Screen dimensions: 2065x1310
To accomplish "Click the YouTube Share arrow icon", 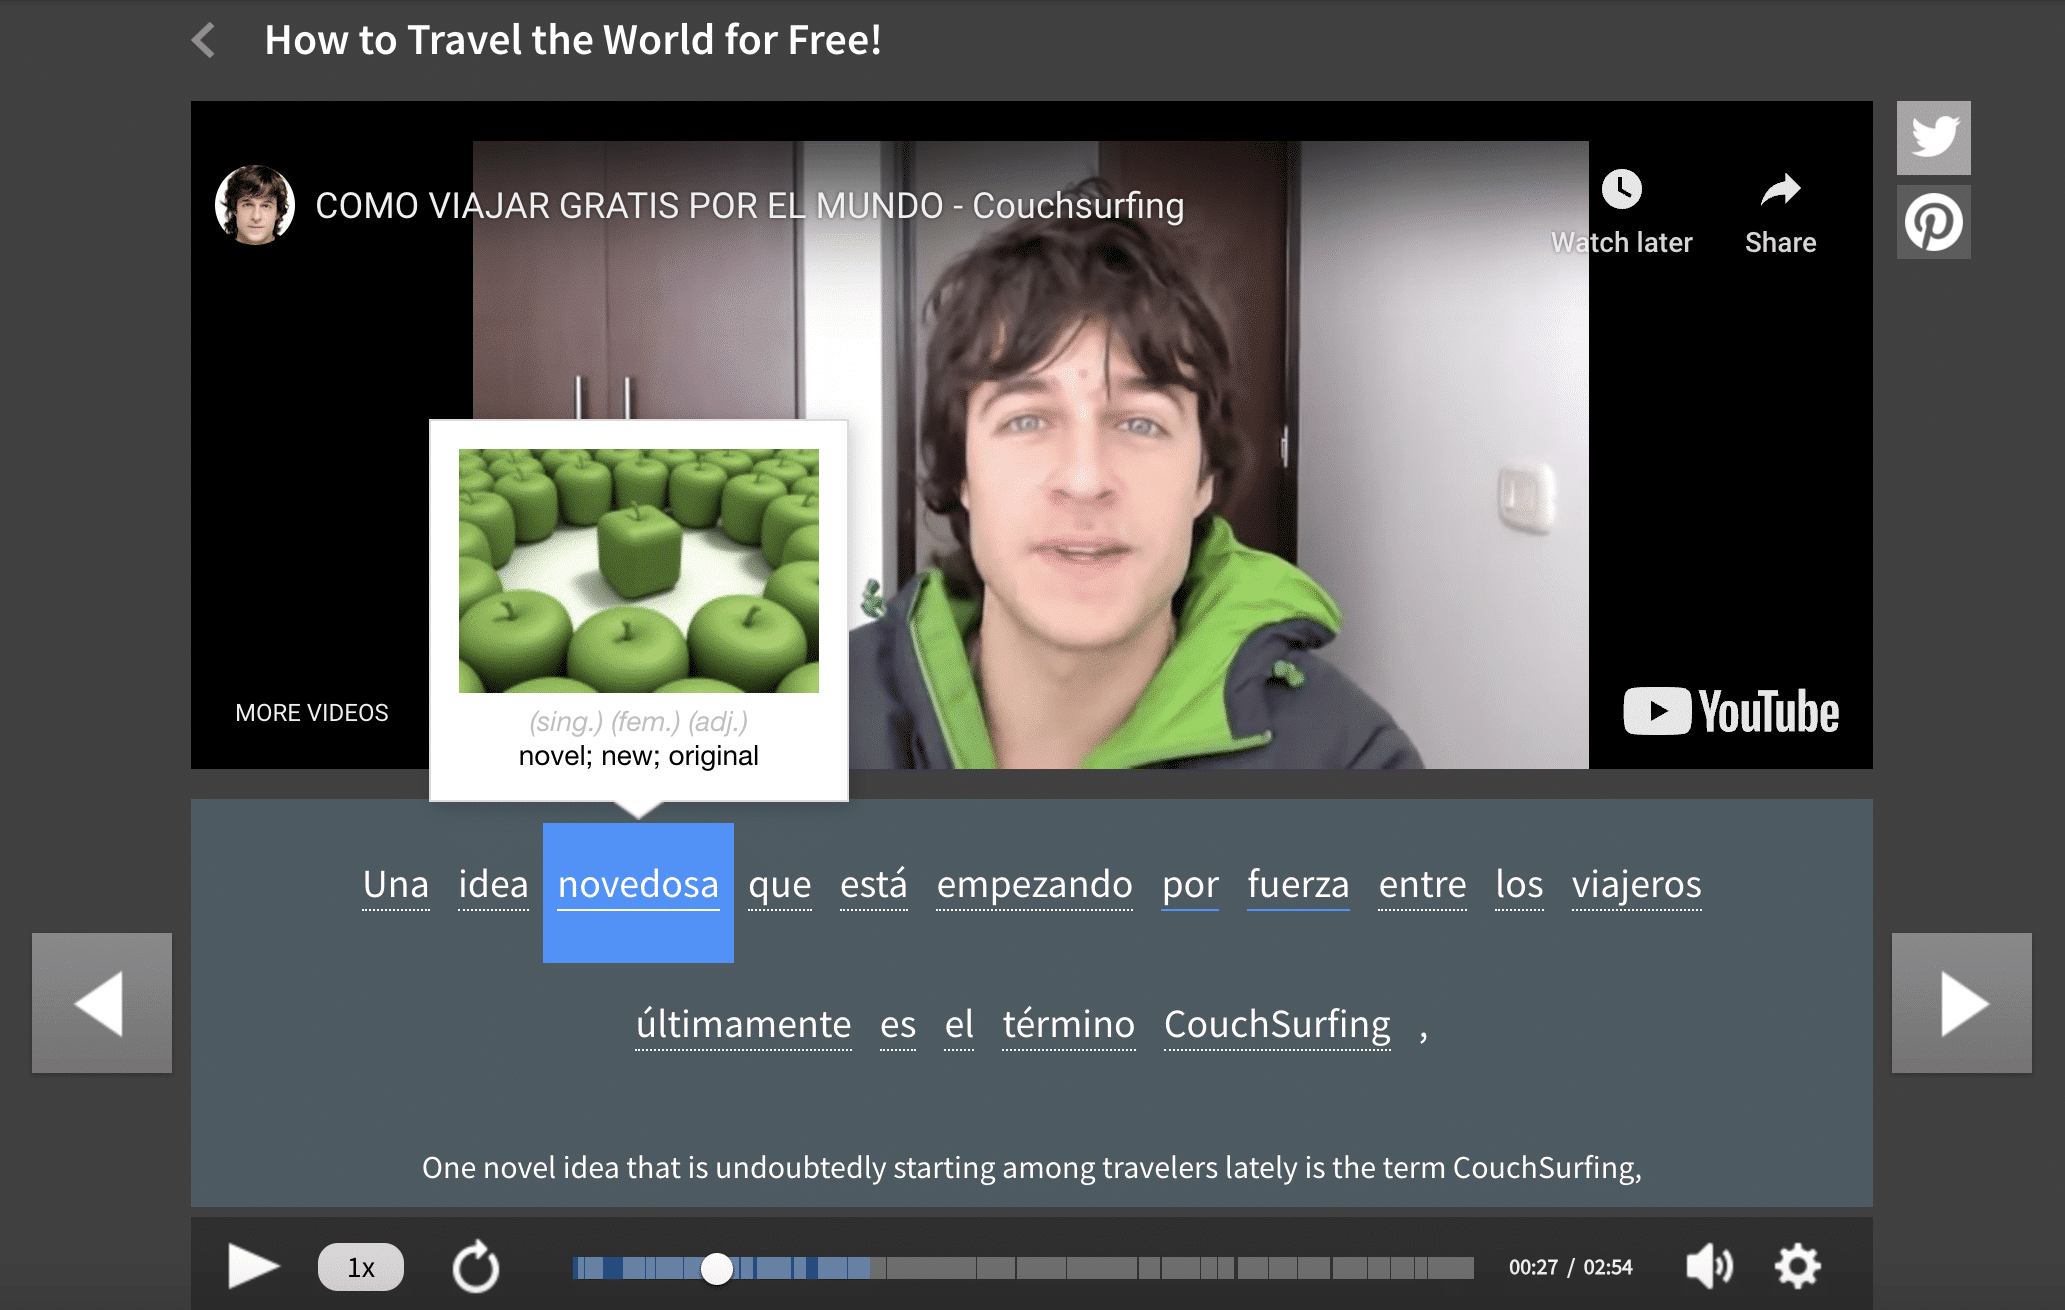I will 1780,189.
